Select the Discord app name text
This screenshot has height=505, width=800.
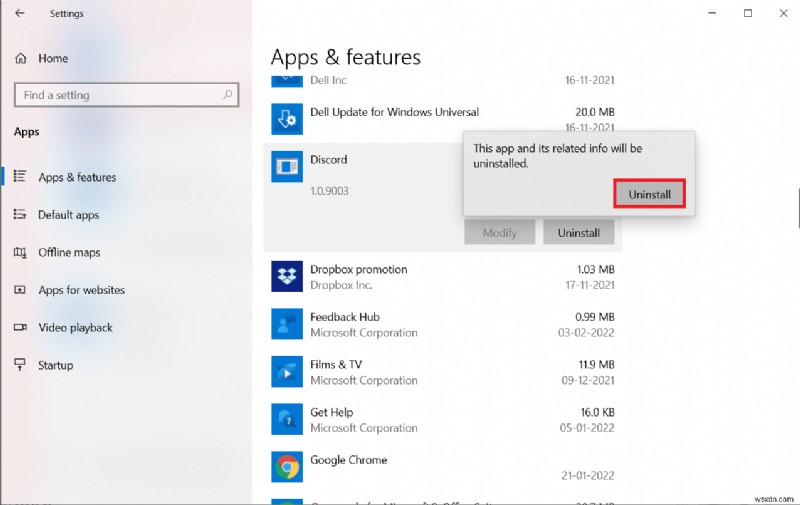pyautogui.click(x=329, y=160)
